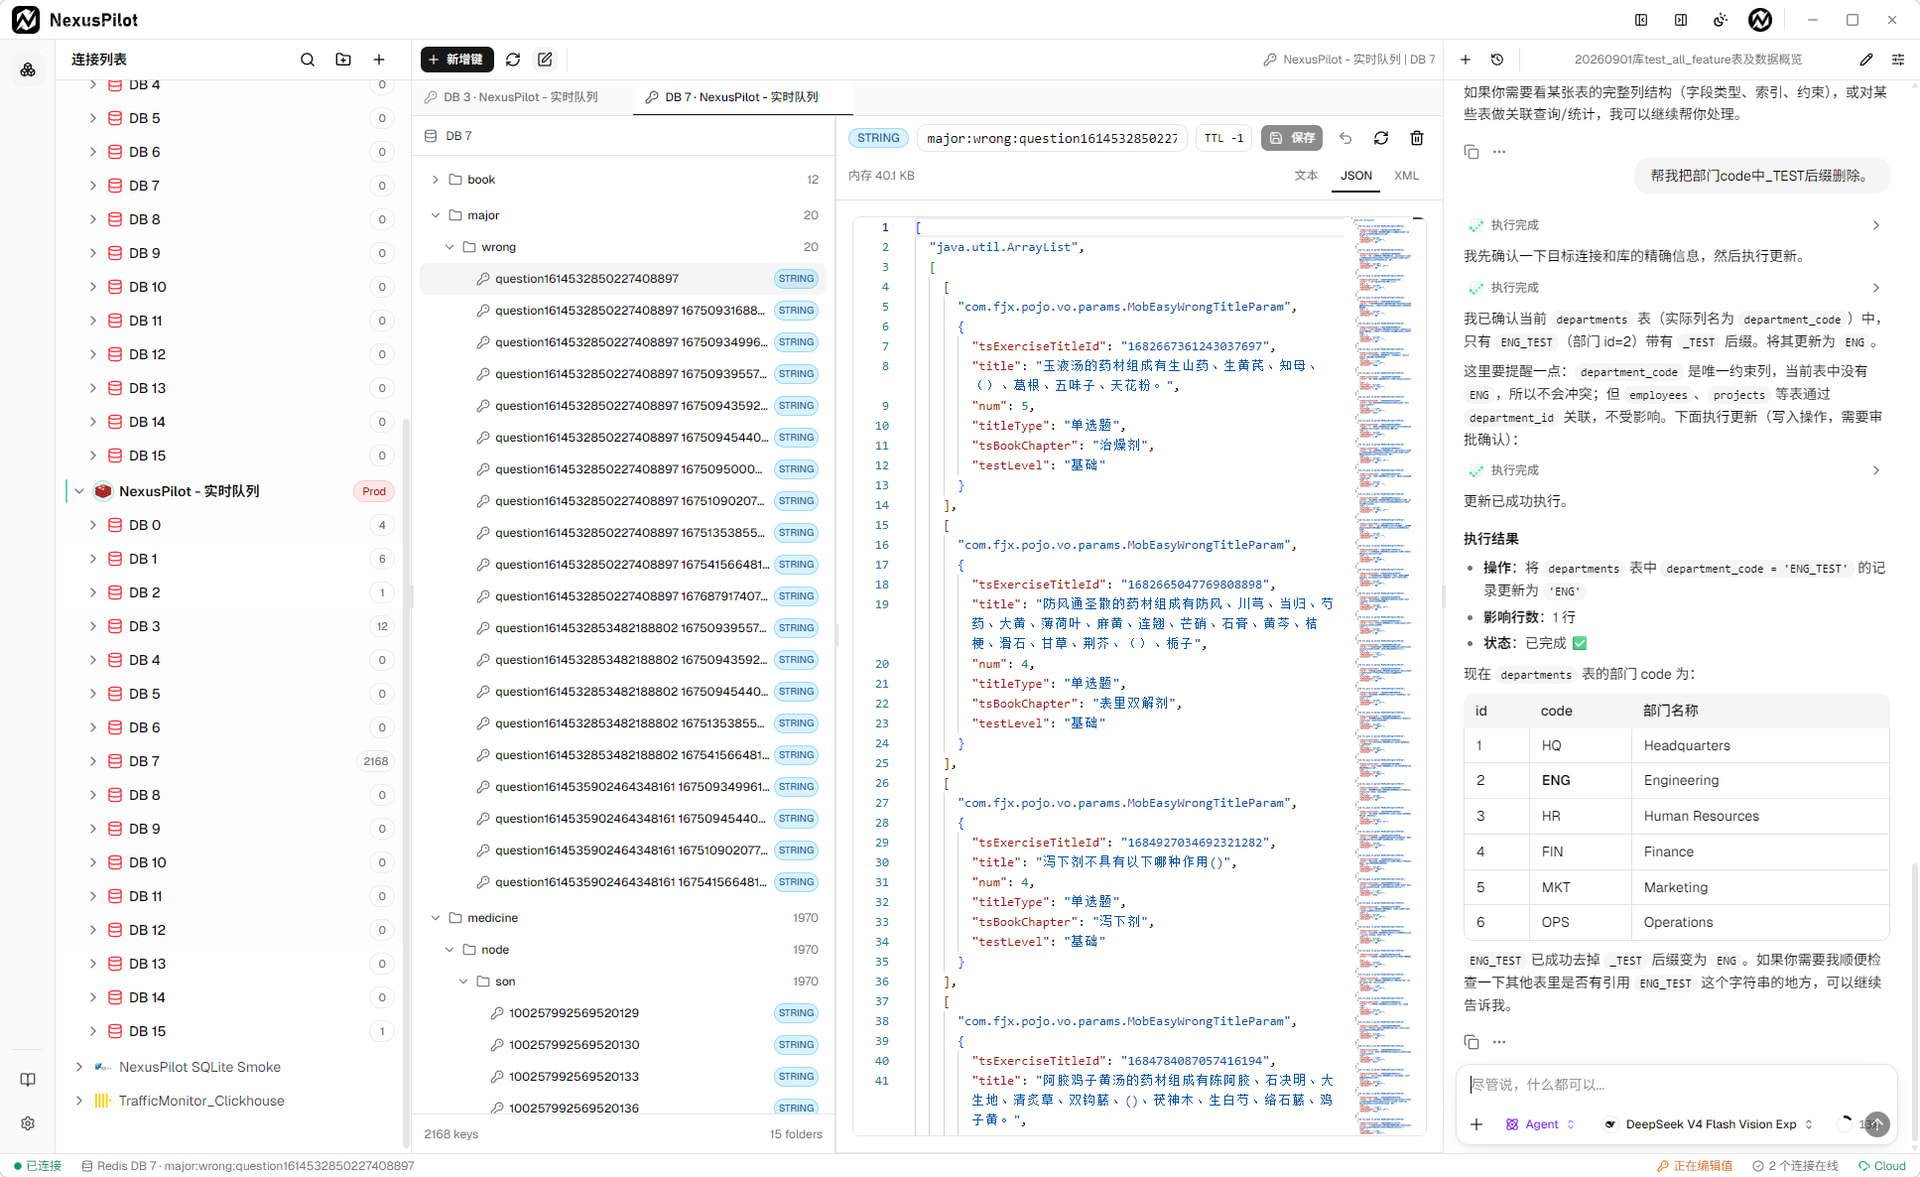Click the search icon in connection list
This screenshot has width=1920, height=1177.
[x=307, y=60]
